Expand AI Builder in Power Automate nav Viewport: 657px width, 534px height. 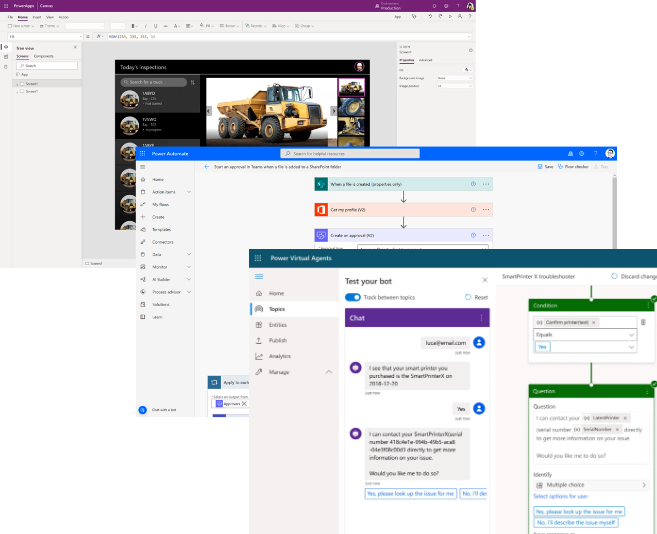[189, 279]
